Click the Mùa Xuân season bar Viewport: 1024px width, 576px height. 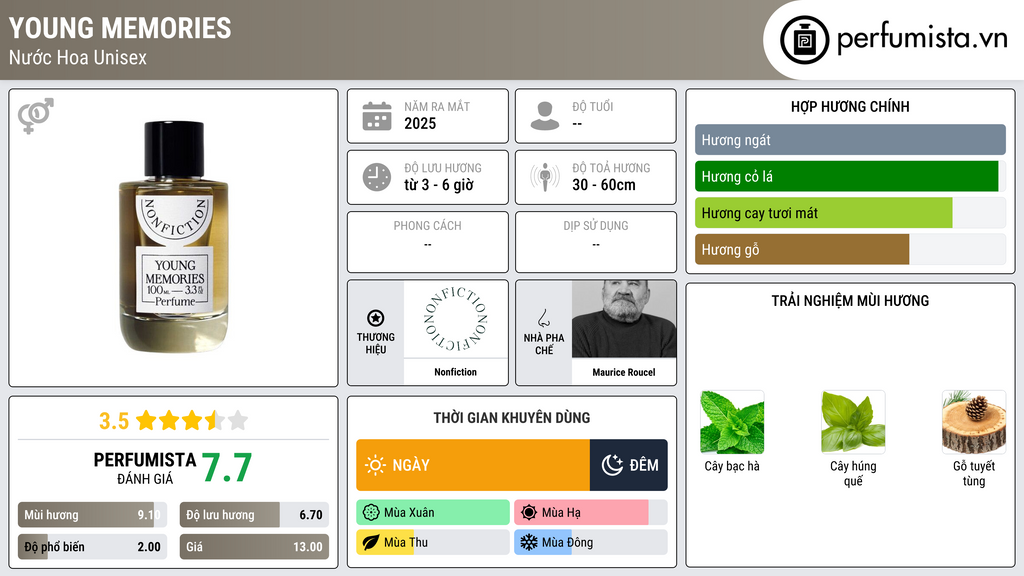pos(433,513)
